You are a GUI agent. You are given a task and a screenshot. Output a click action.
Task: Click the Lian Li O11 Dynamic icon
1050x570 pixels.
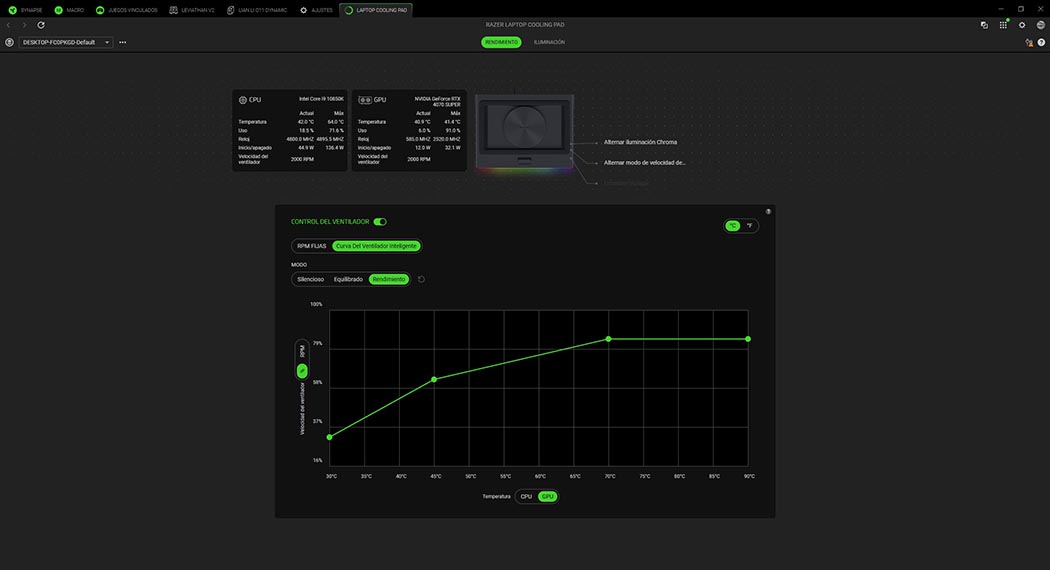point(230,10)
